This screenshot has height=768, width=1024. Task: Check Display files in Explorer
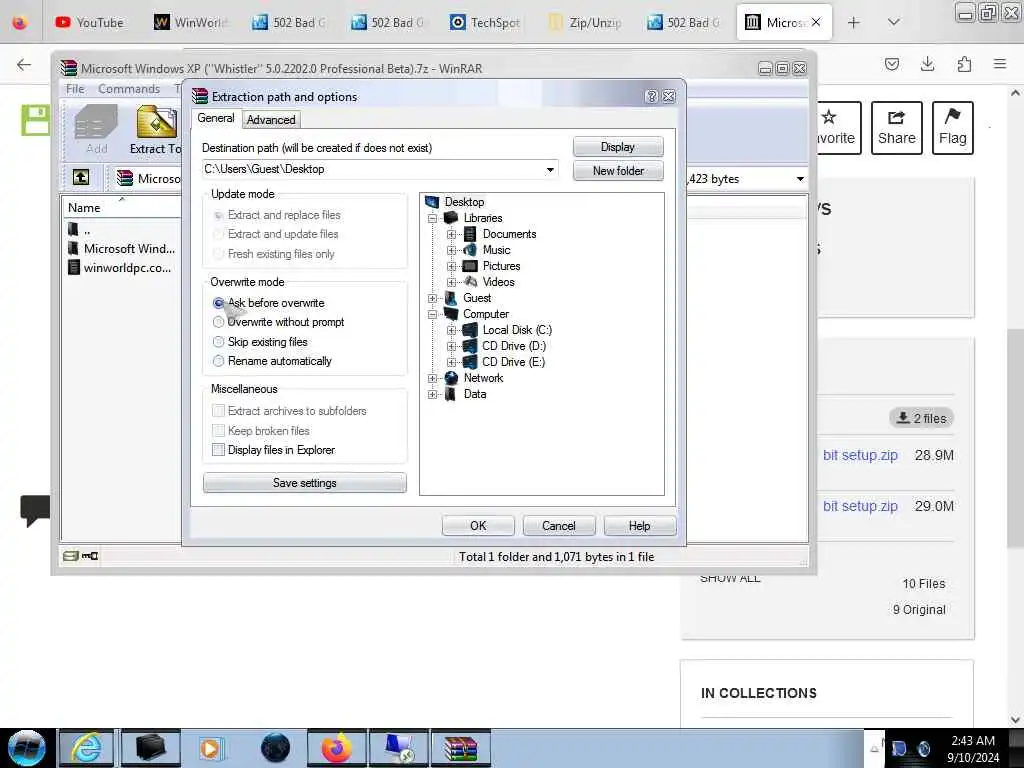tap(218, 449)
